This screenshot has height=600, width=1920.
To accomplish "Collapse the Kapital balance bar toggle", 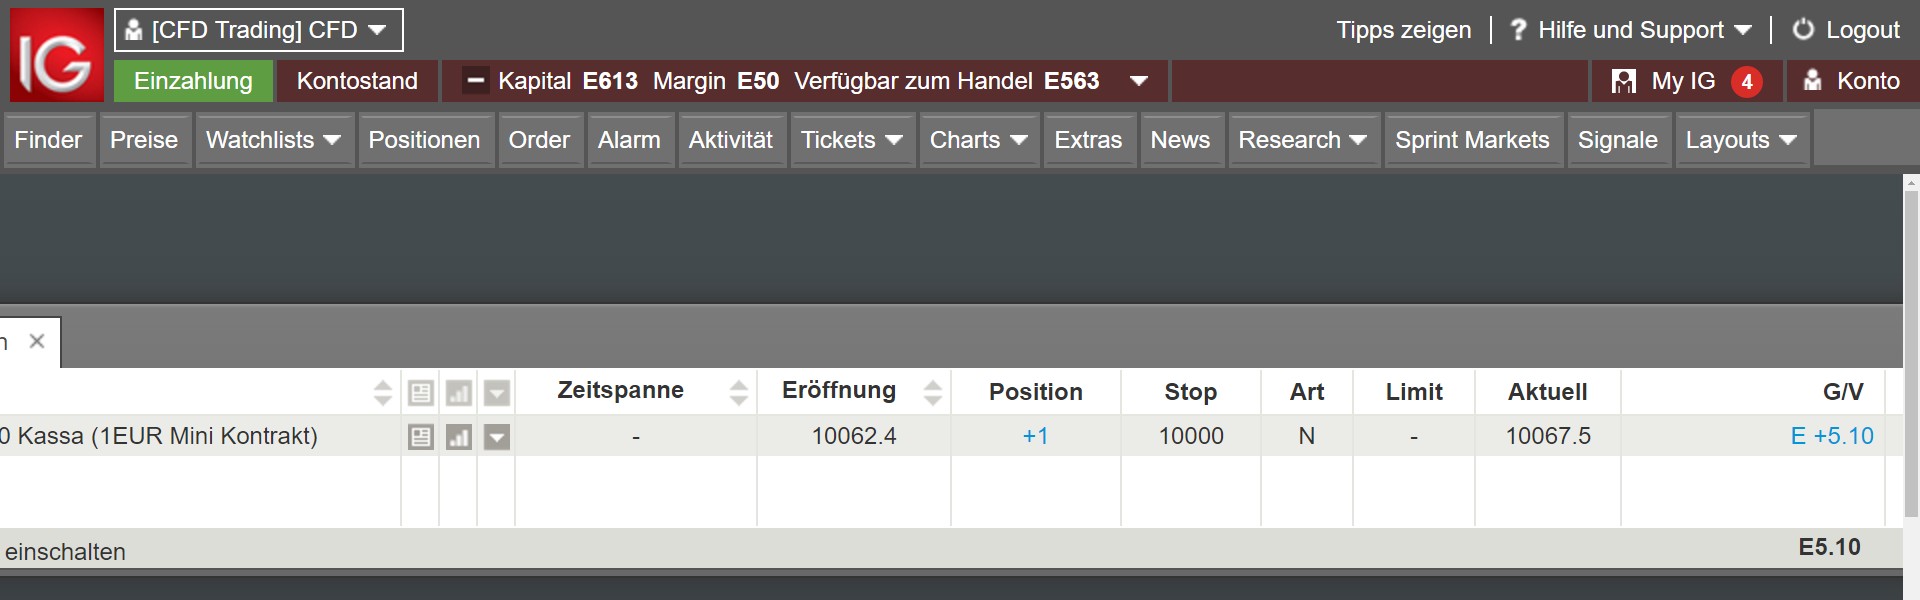I will (x=476, y=81).
